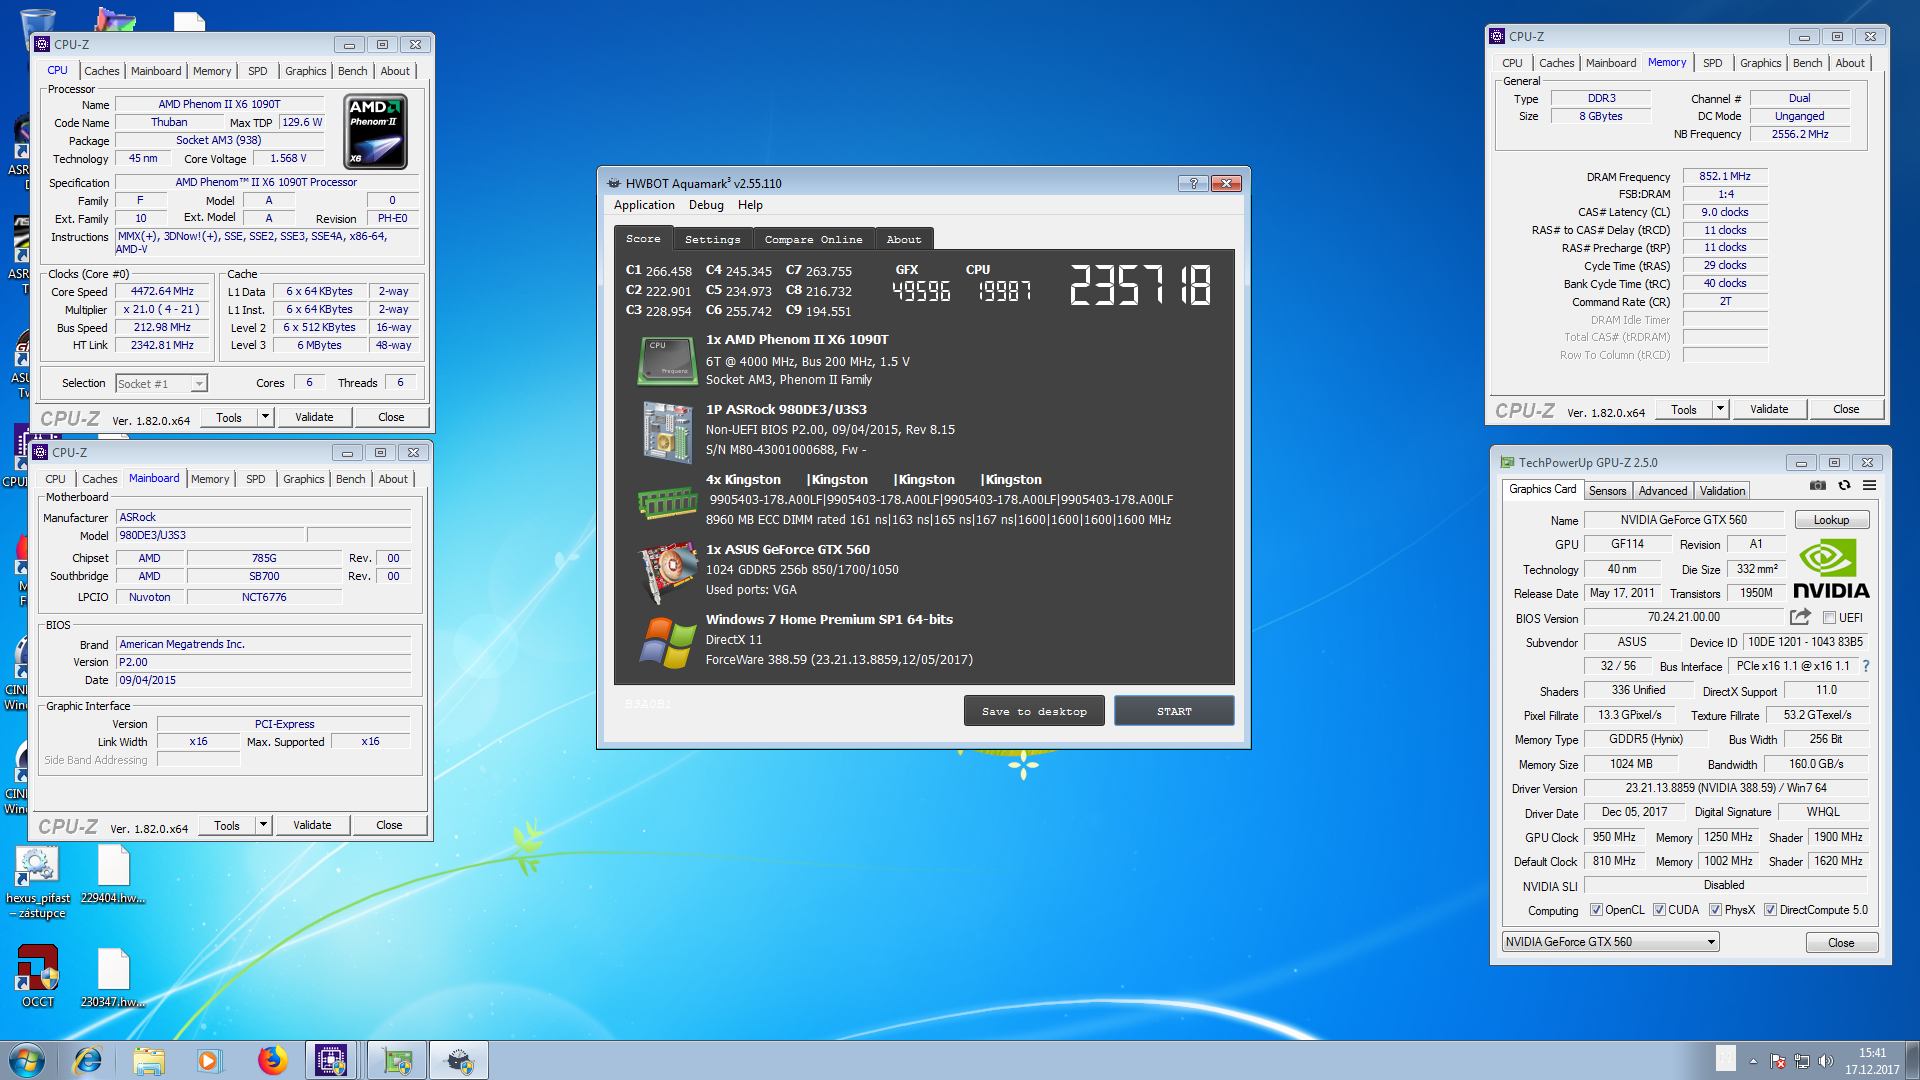The height and width of the screenshot is (1080, 1920).
Task: Launch Internet Explorer from the taskbar
Action: pos(88,1060)
